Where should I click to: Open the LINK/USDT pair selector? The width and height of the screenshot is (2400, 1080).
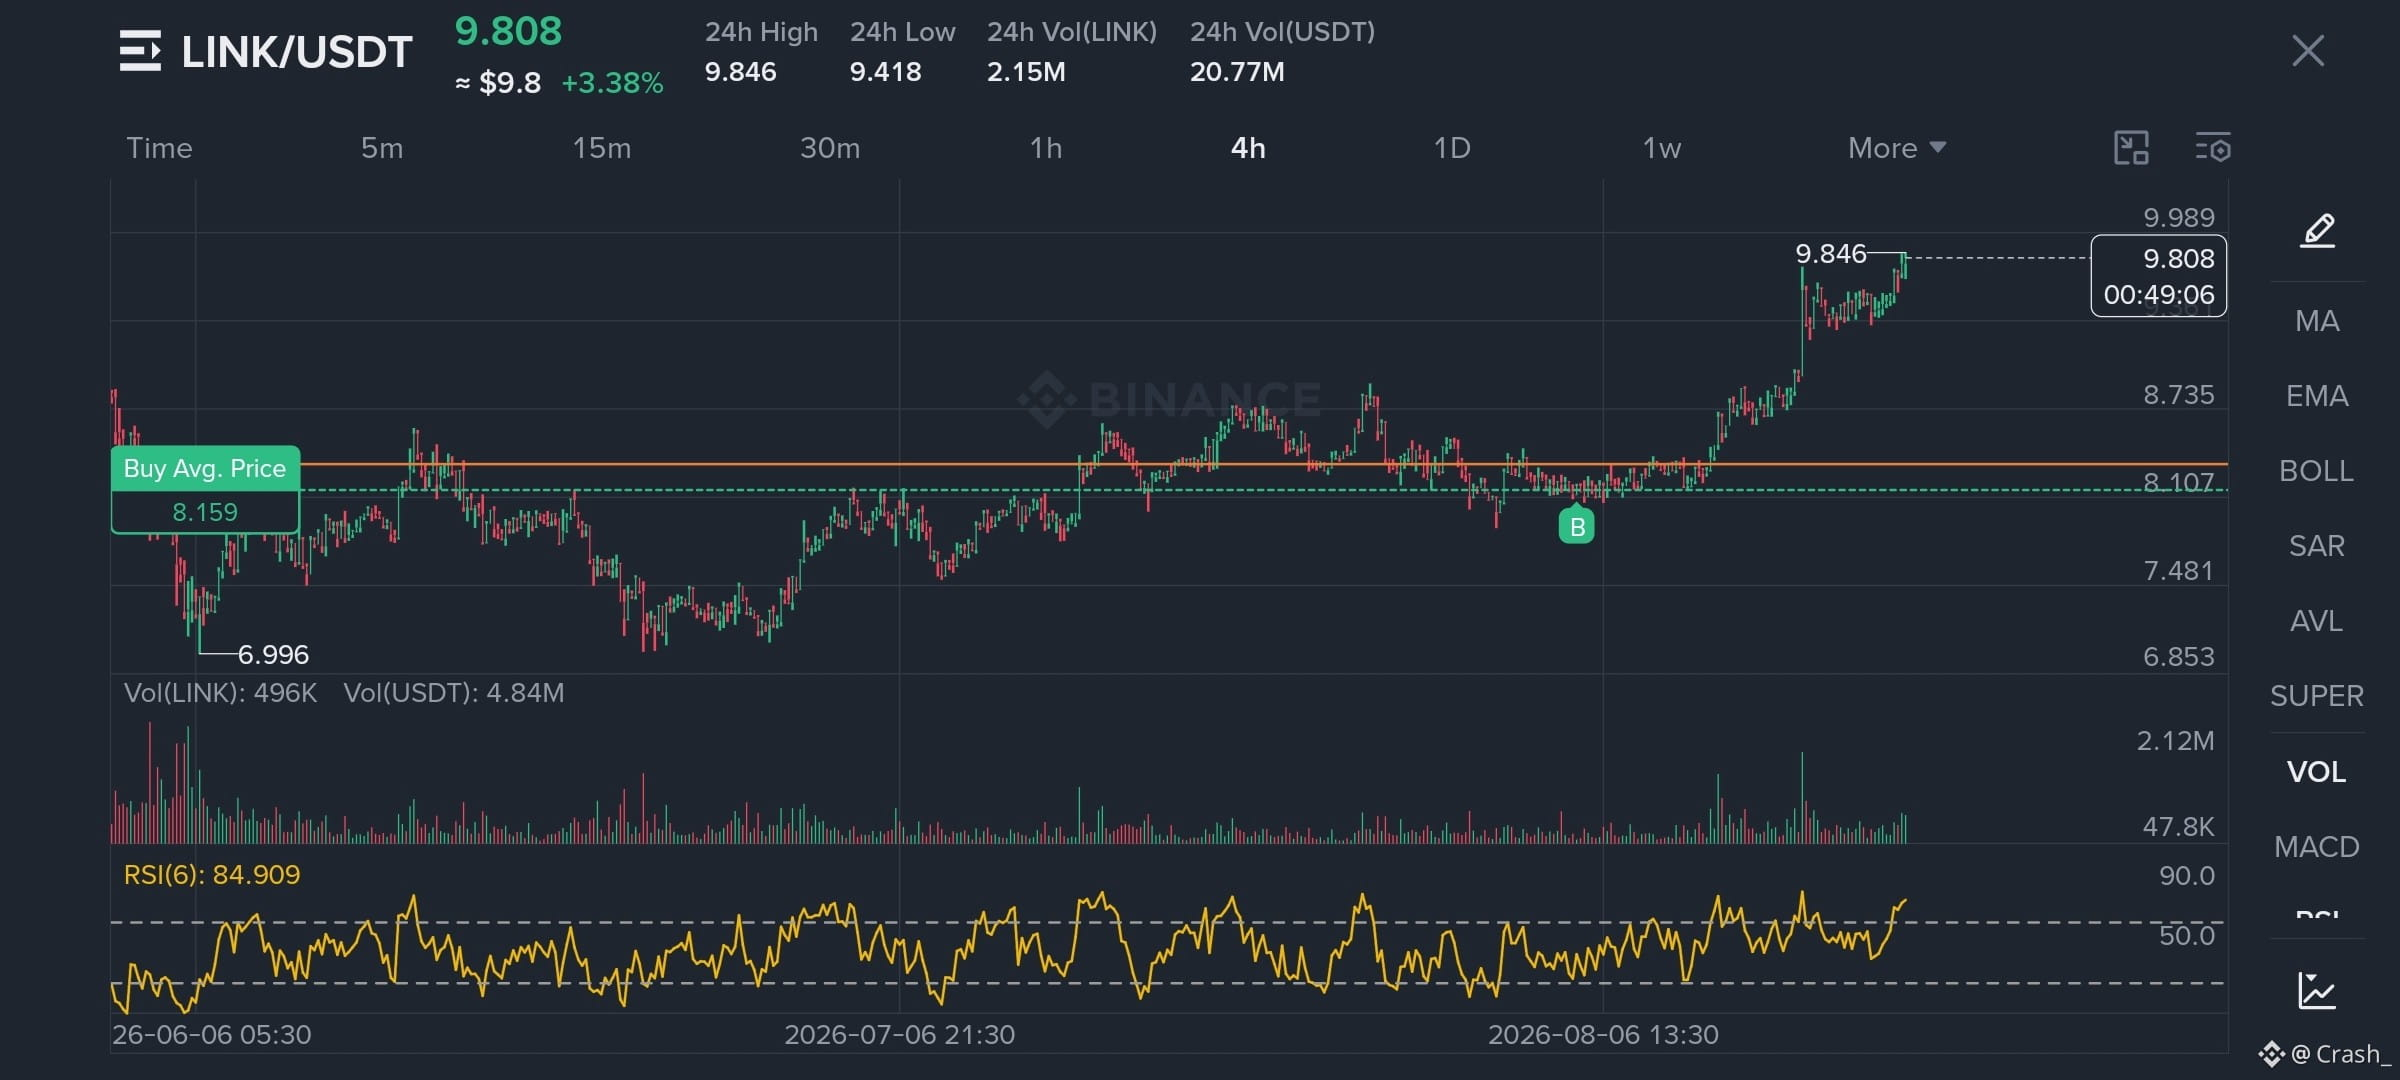[x=297, y=52]
